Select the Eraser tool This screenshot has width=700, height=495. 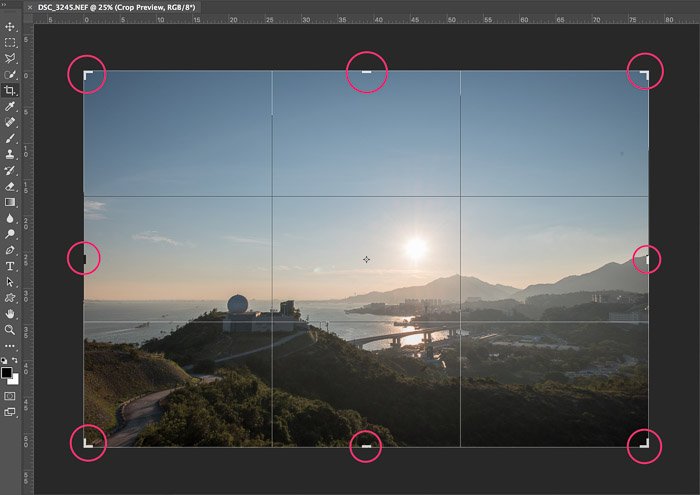(x=10, y=186)
